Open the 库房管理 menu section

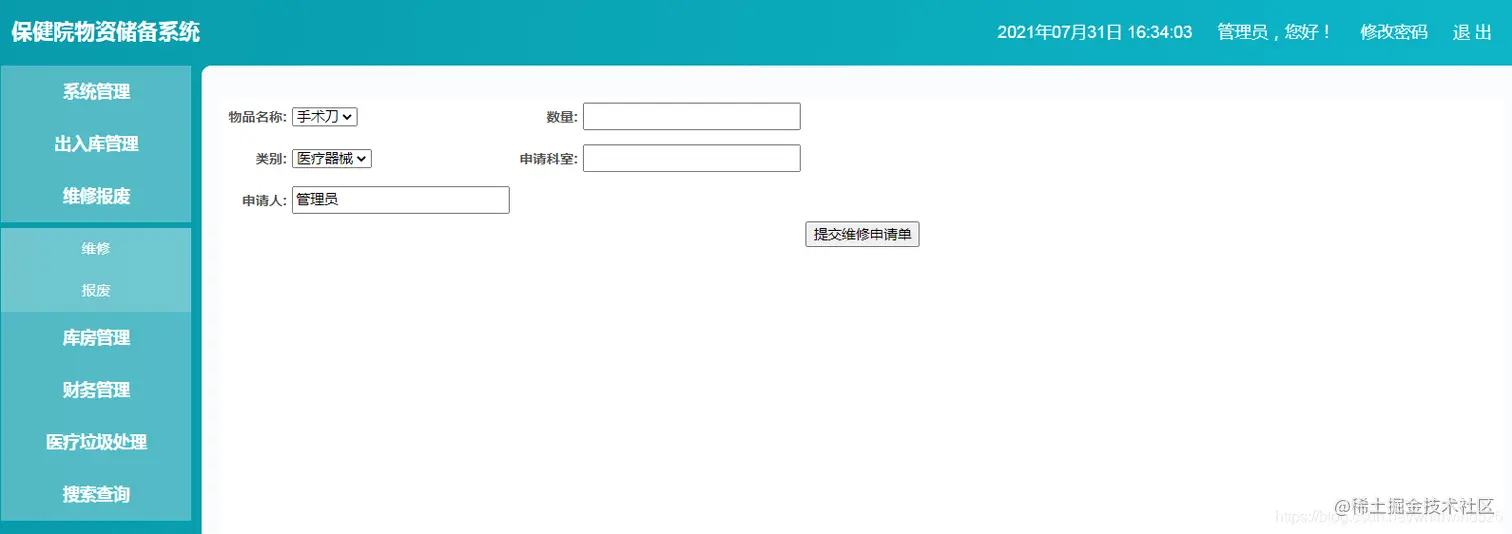pyautogui.click(x=96, y=338)
